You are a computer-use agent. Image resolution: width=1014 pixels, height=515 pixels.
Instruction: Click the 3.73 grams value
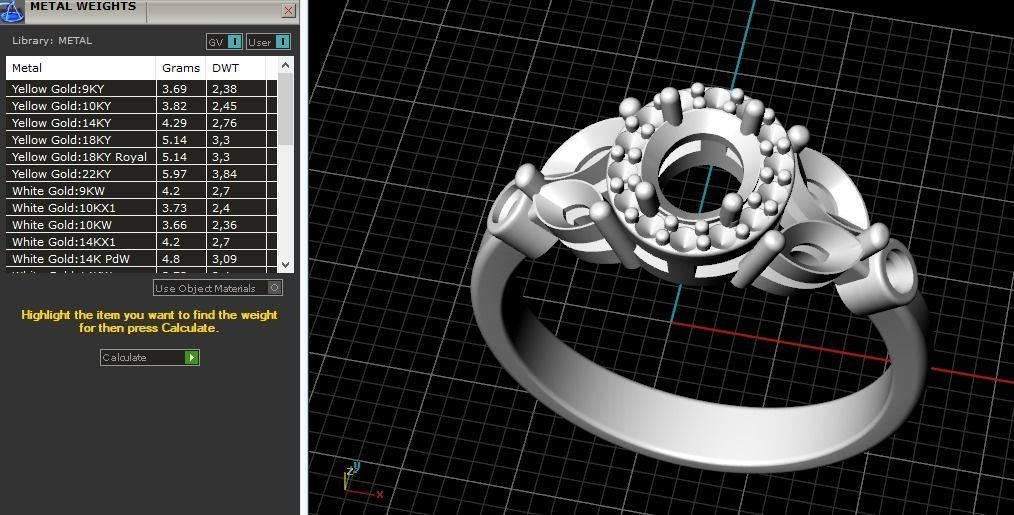(175, 208)
